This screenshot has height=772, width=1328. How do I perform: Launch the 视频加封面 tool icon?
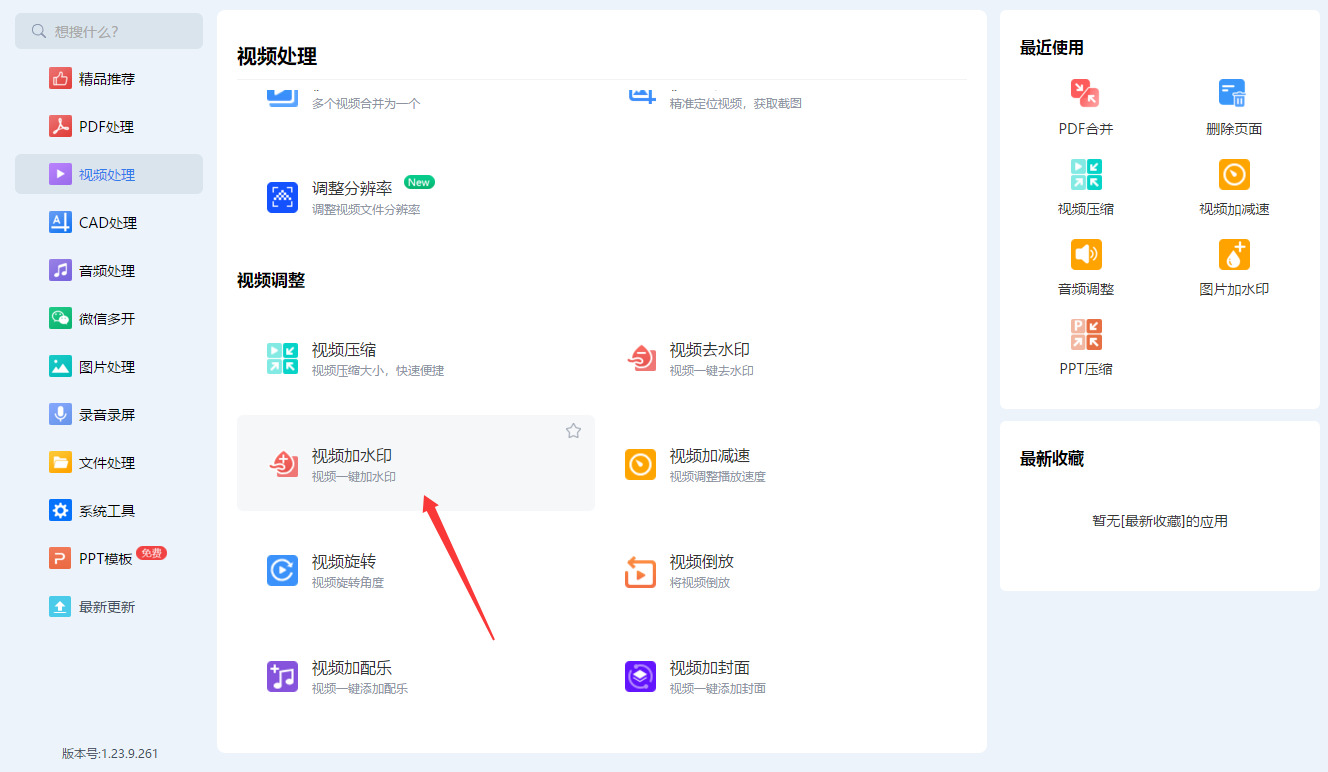point(641,676)
